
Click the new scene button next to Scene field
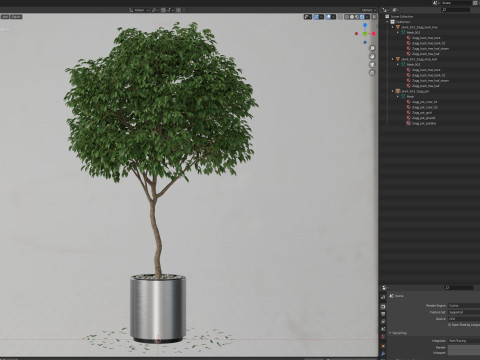coord(475,3)
